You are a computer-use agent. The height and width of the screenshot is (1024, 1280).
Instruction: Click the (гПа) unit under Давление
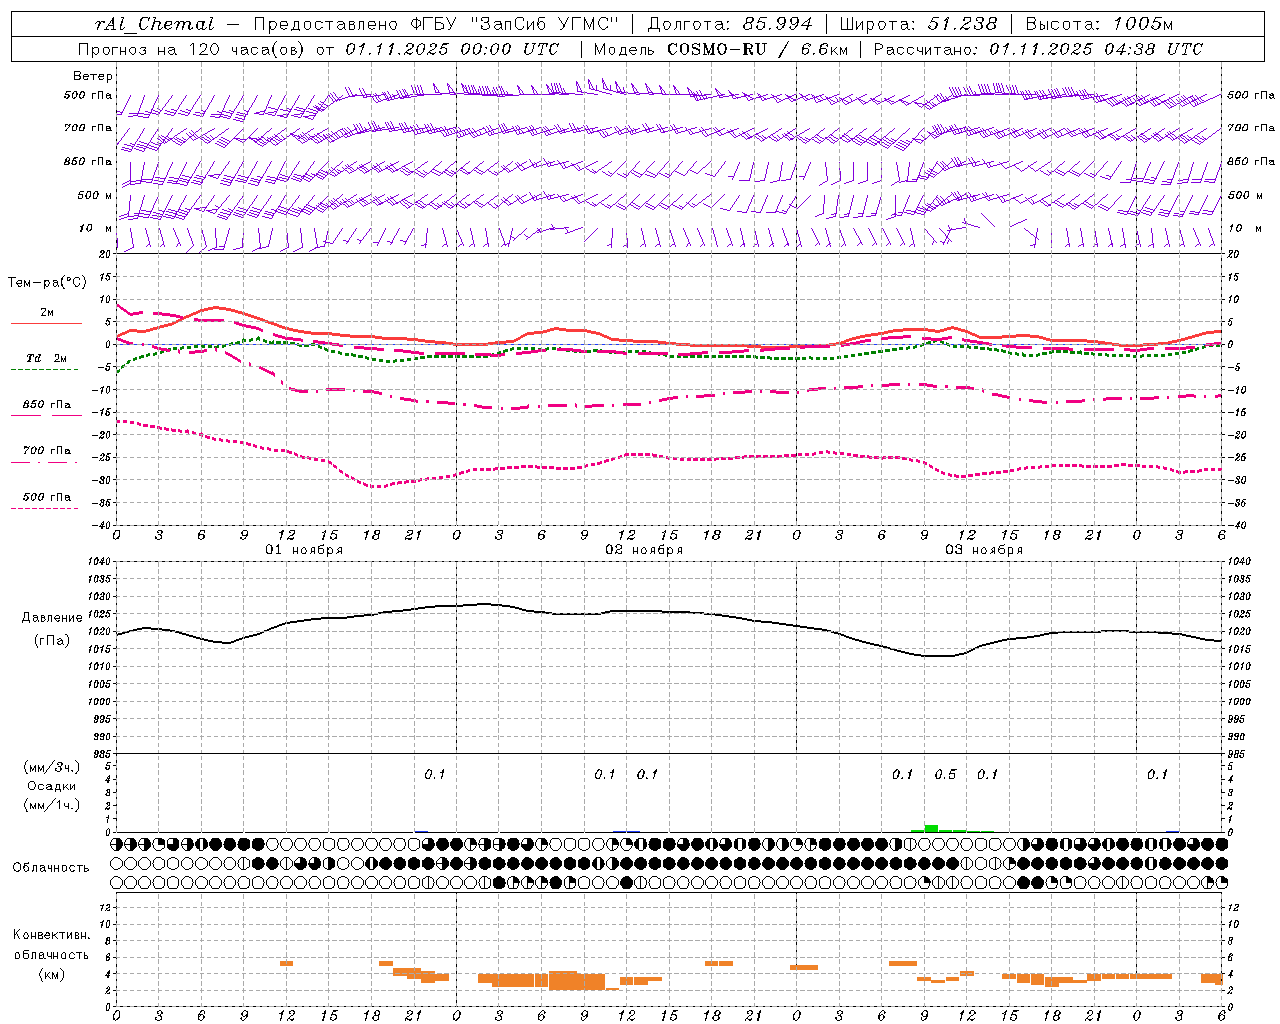(52, 640)
